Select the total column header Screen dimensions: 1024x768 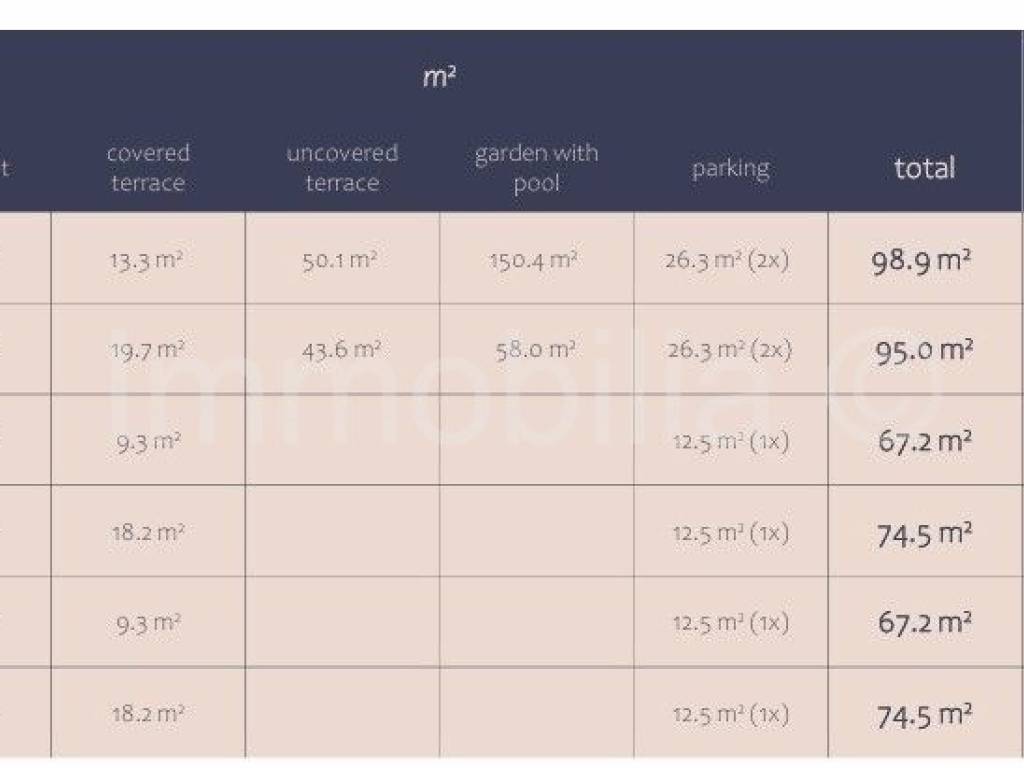point(925,168)
